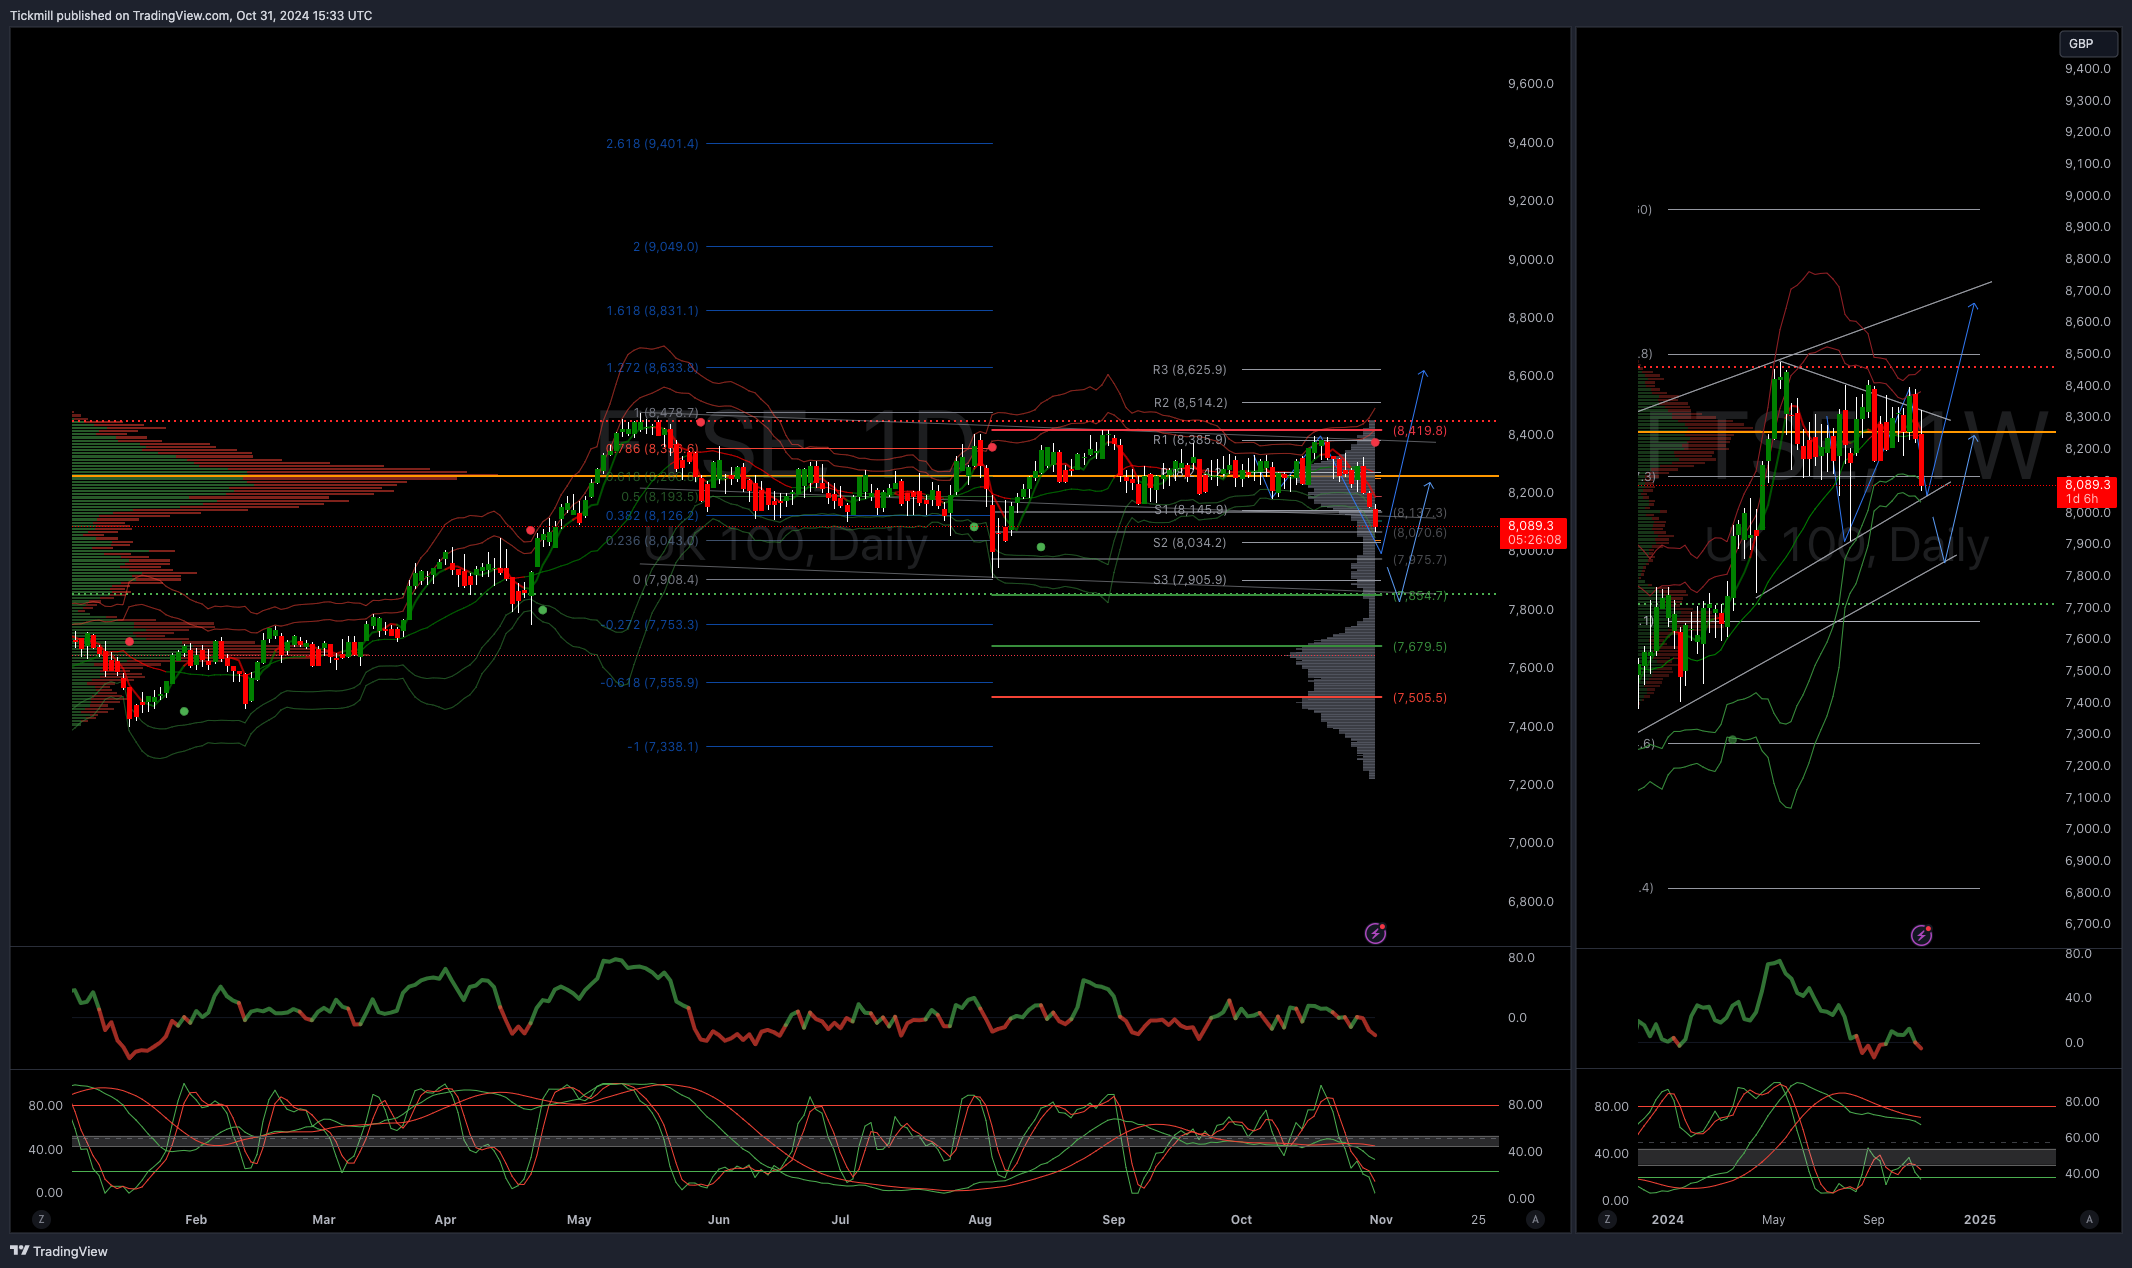Click the header text 'Tickmill published on TradingView.com'
This screenshot has height=1268, width=2132.
click(x=119, y=16)
